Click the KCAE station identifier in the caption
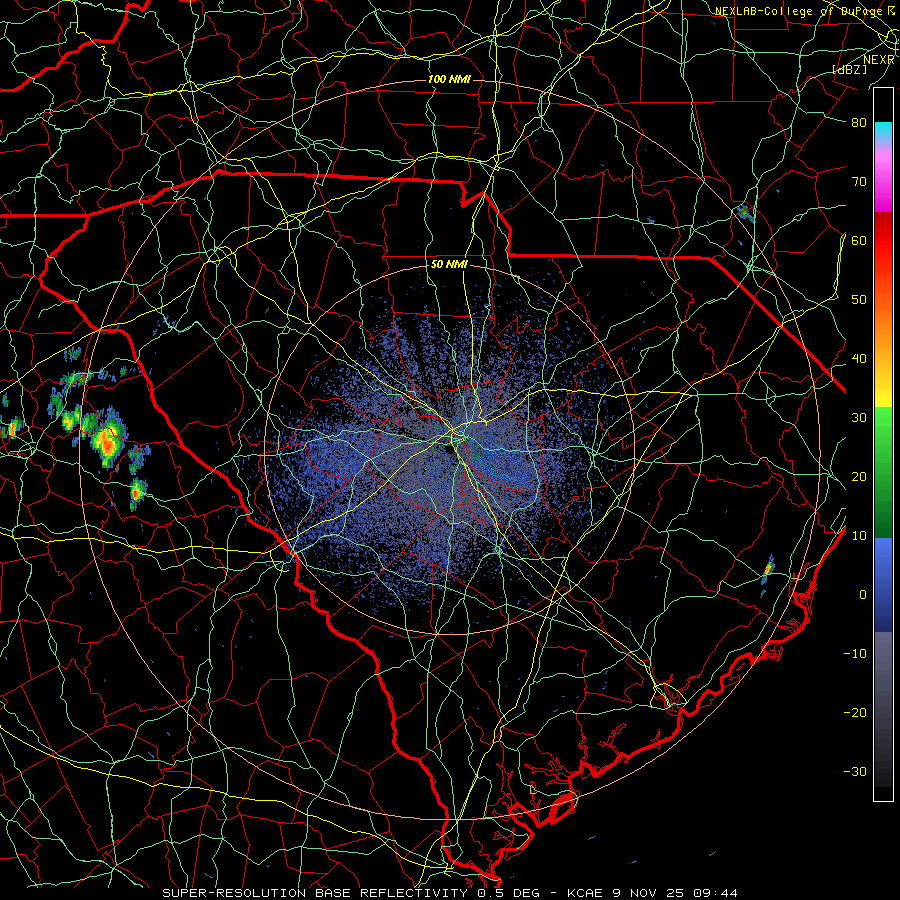 pos(585,893)
